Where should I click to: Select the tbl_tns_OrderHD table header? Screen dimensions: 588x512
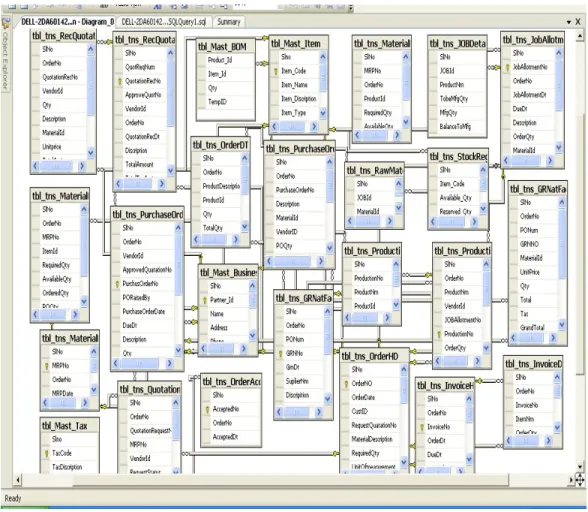coord(375,356)
